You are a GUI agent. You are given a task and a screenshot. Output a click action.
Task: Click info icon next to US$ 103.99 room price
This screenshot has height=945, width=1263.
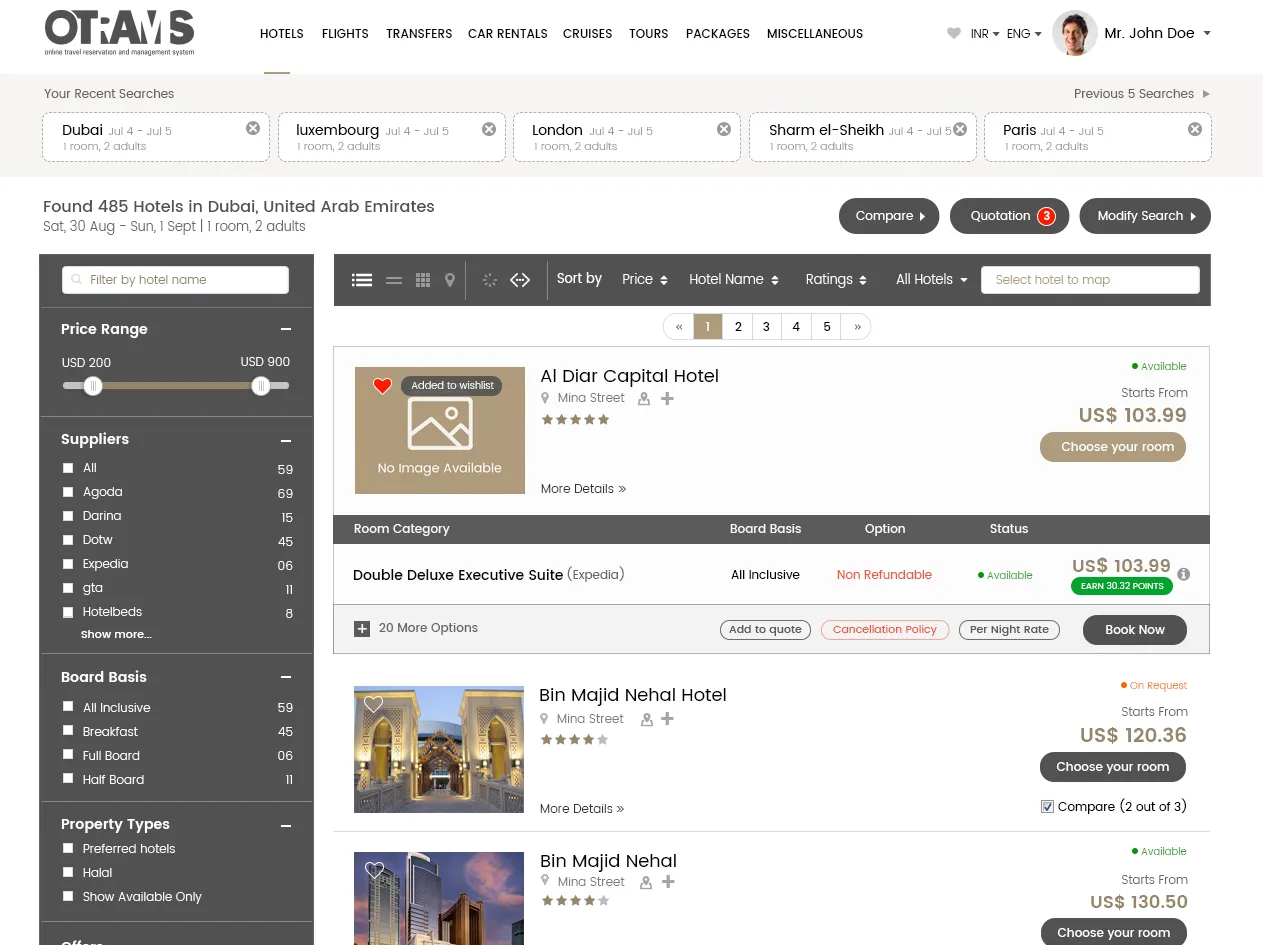(1184, 574)
